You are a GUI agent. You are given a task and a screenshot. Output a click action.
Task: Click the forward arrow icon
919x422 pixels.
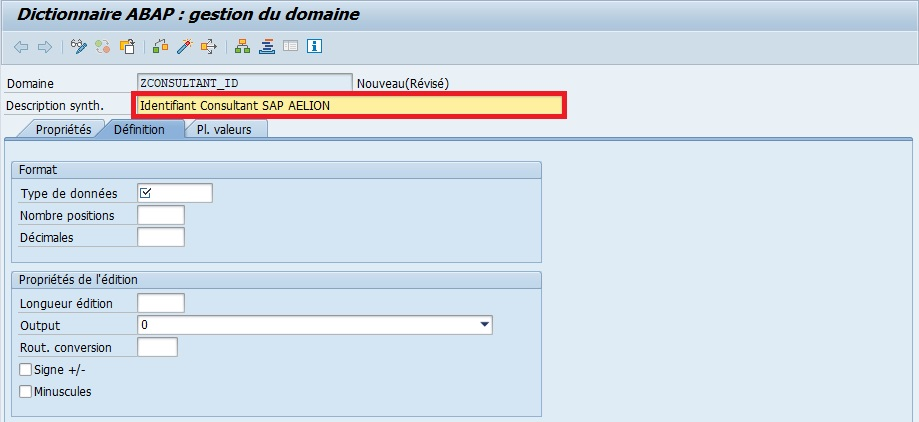pos(44,46)
